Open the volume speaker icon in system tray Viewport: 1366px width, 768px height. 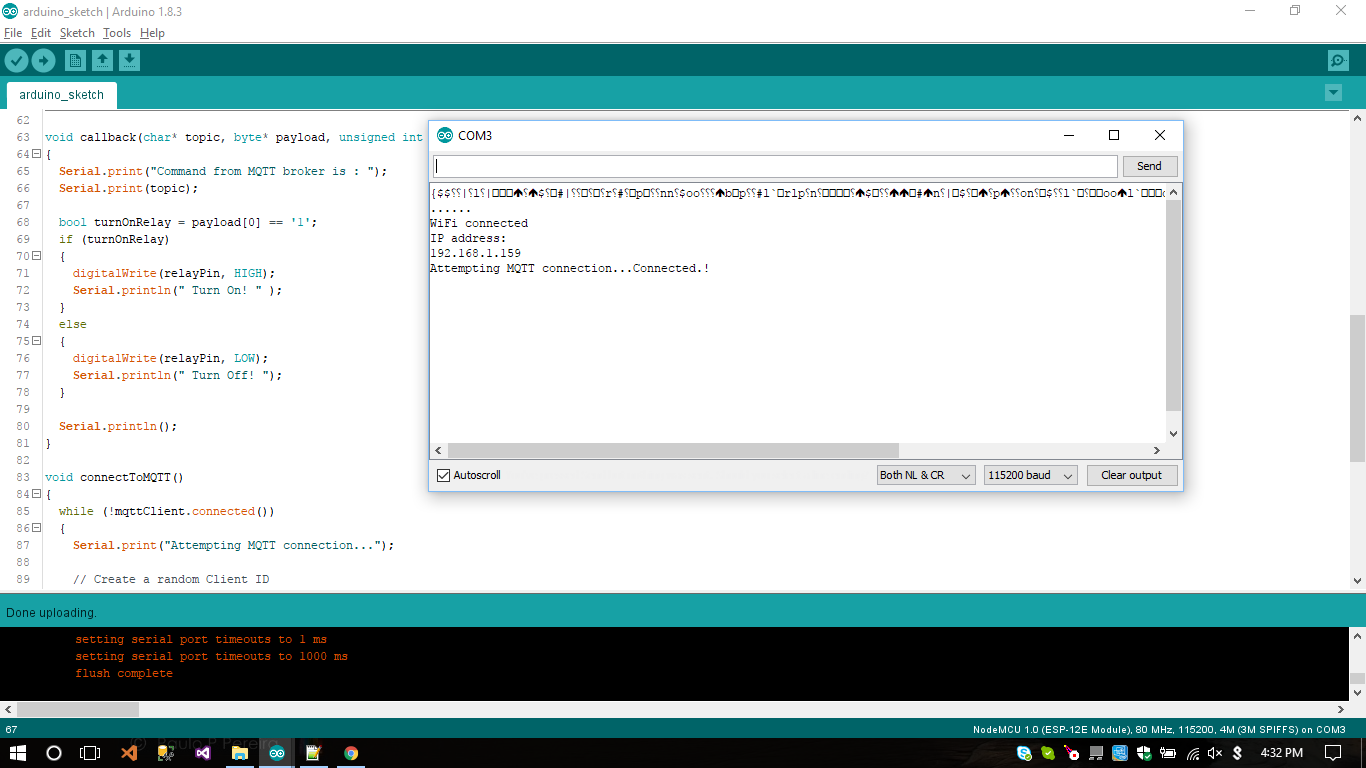click(x=1213, y=752)
